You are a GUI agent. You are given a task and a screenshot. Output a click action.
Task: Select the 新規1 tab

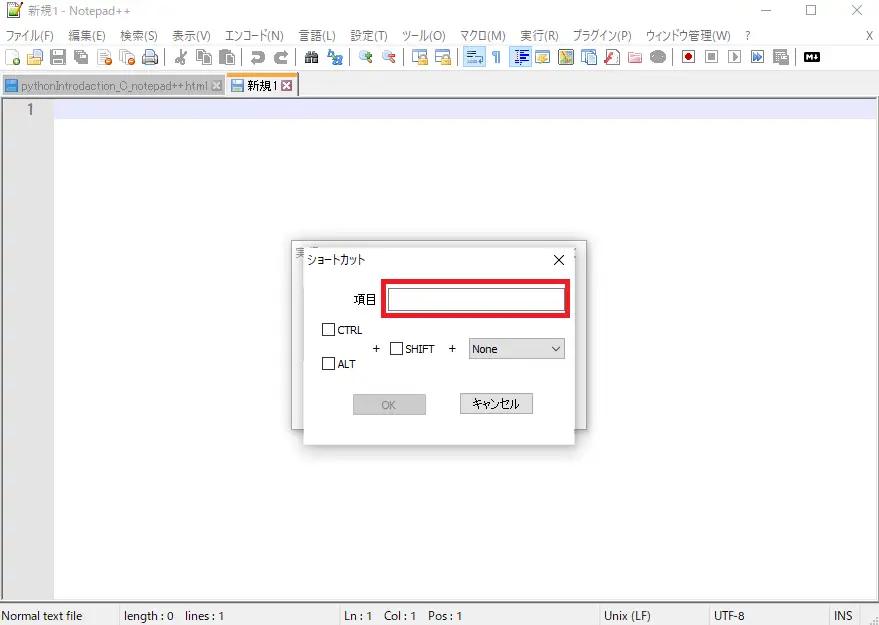coord(262,85)
